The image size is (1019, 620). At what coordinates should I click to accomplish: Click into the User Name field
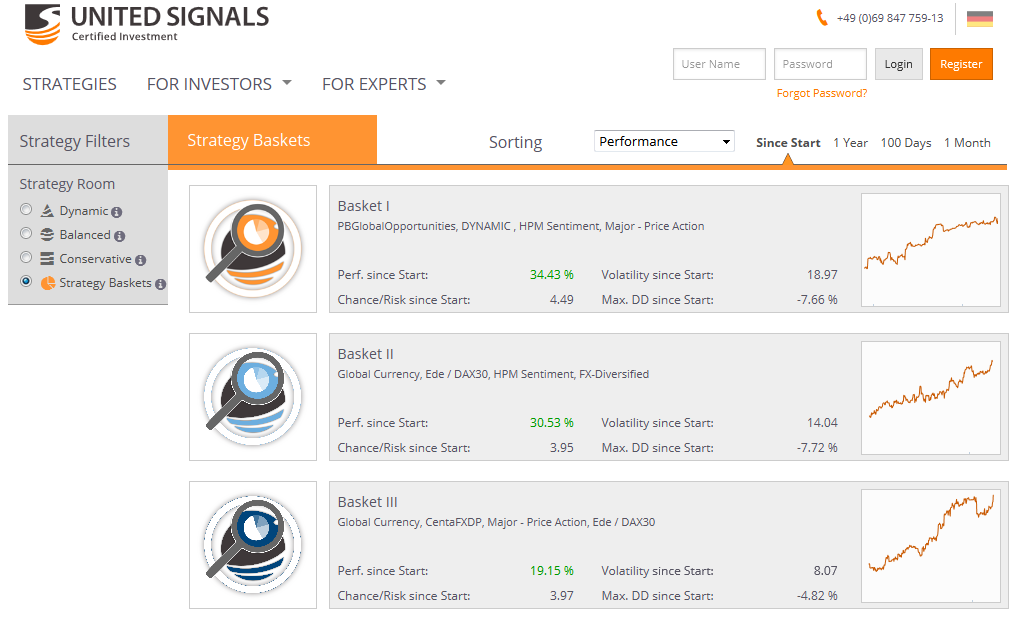tap(719, 64)
